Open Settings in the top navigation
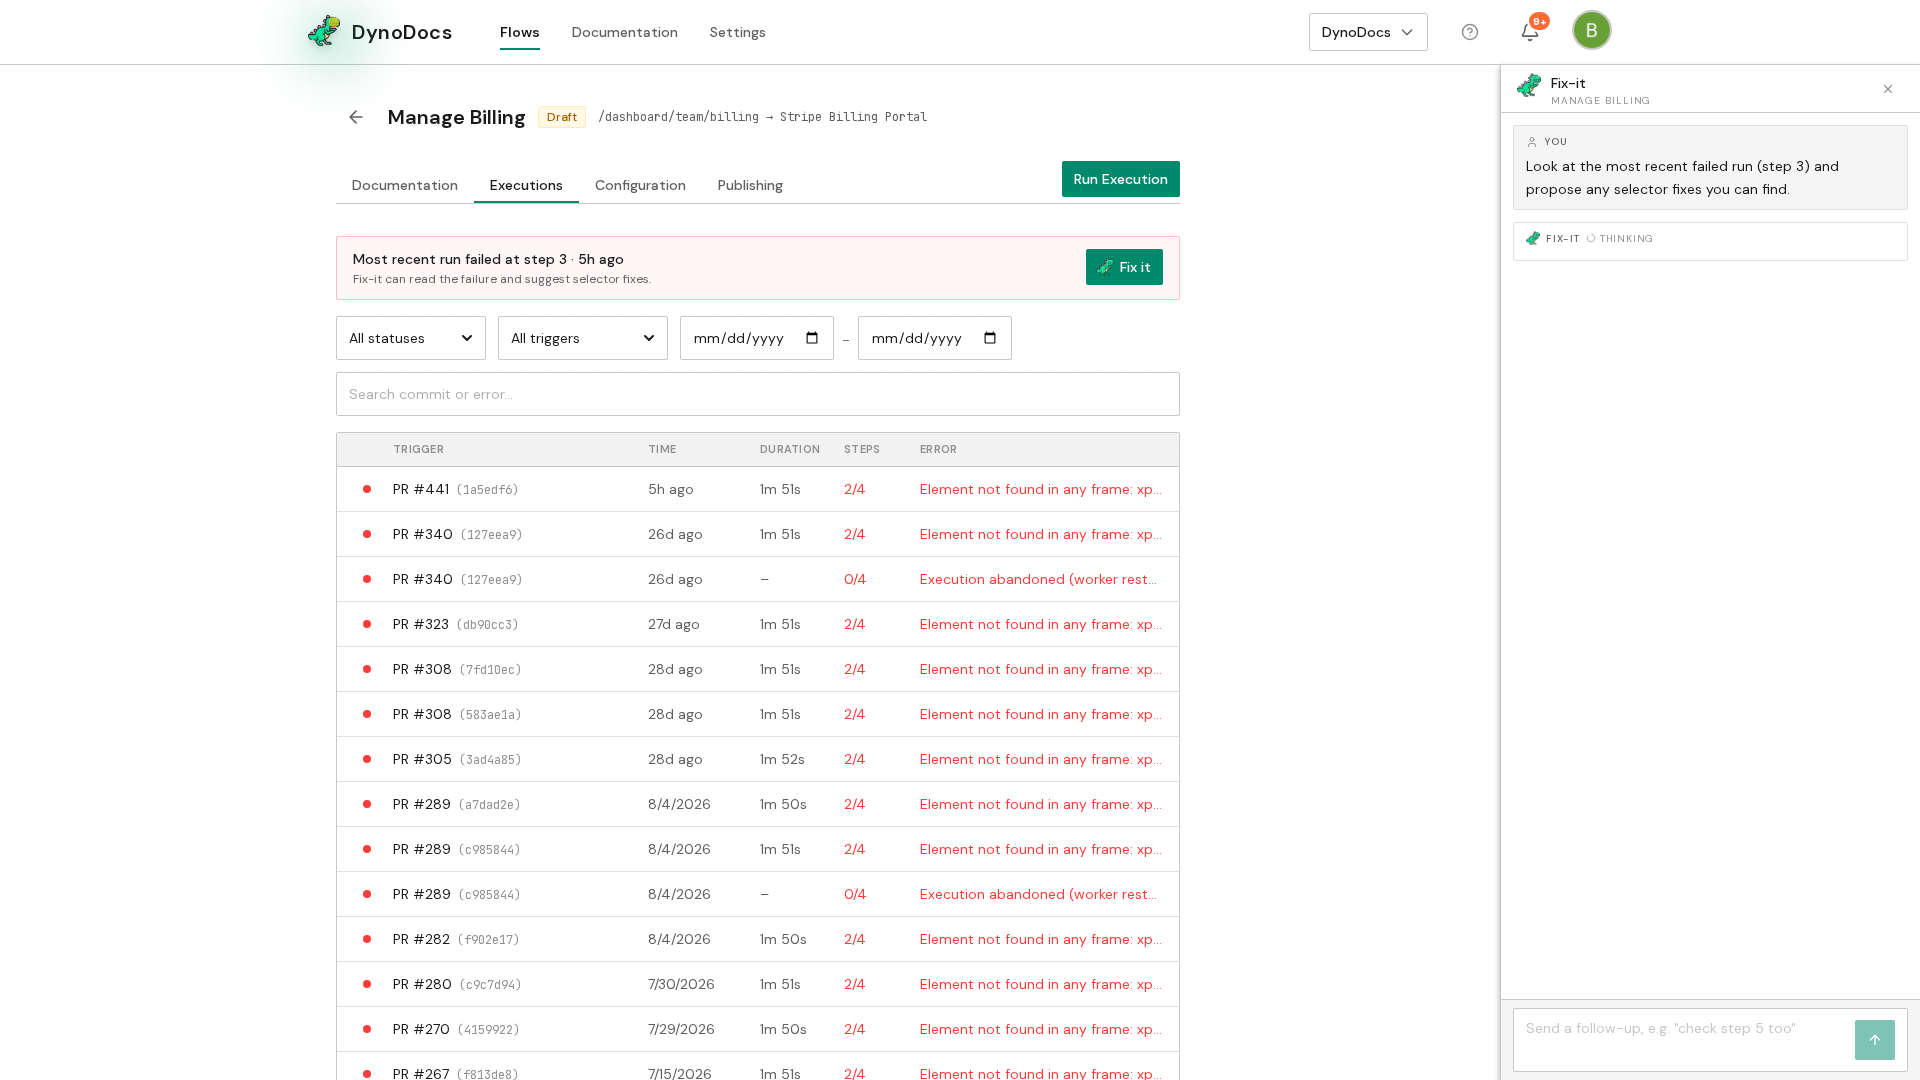 (x=737, y=32)
